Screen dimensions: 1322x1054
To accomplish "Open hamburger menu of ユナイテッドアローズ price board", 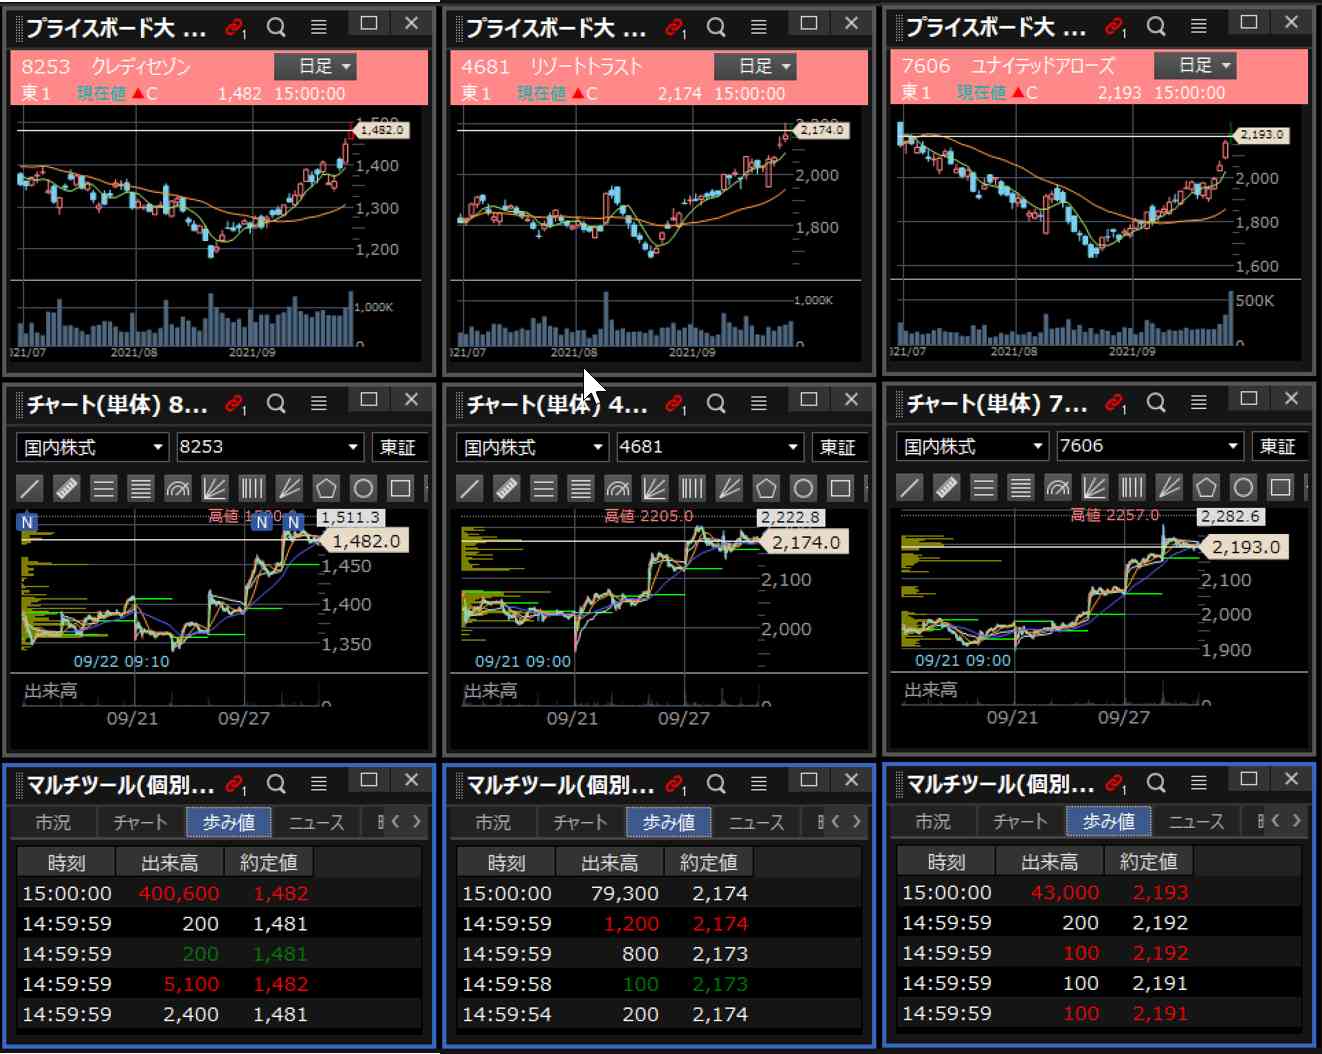I will pos(1198,27).
